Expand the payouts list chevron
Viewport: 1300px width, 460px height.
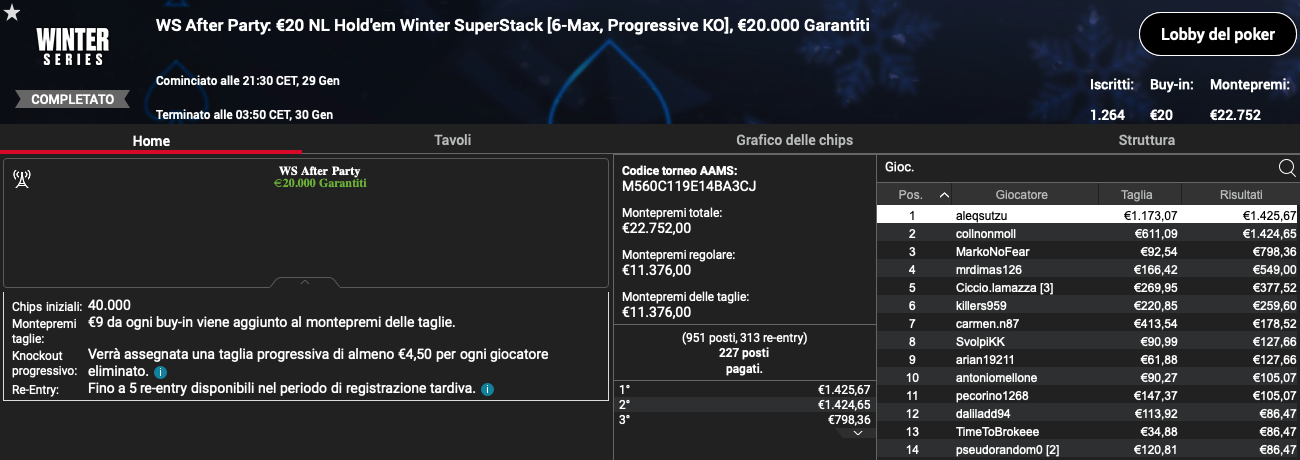pos(857,433)
